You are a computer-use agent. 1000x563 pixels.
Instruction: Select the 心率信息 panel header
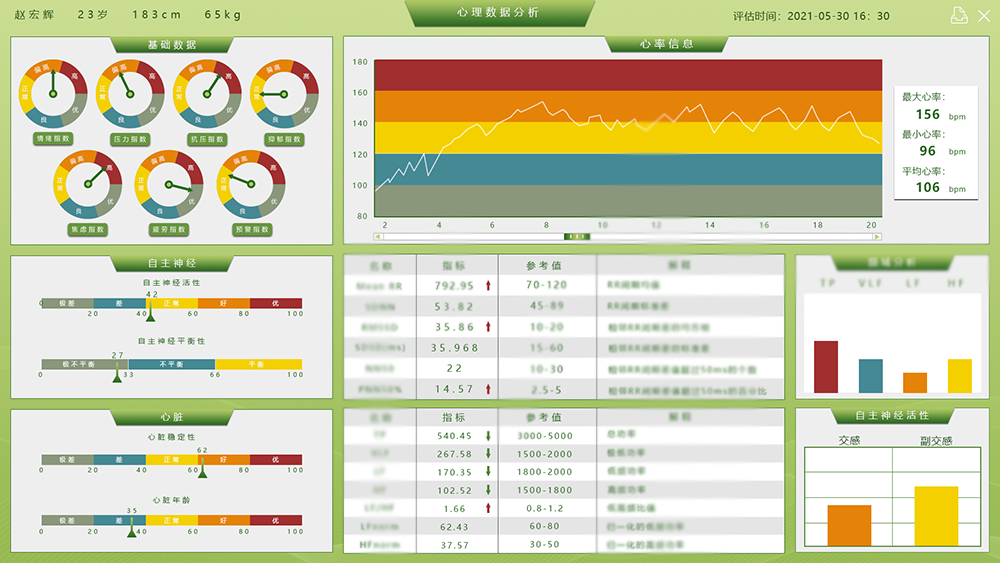coord(666,44)
